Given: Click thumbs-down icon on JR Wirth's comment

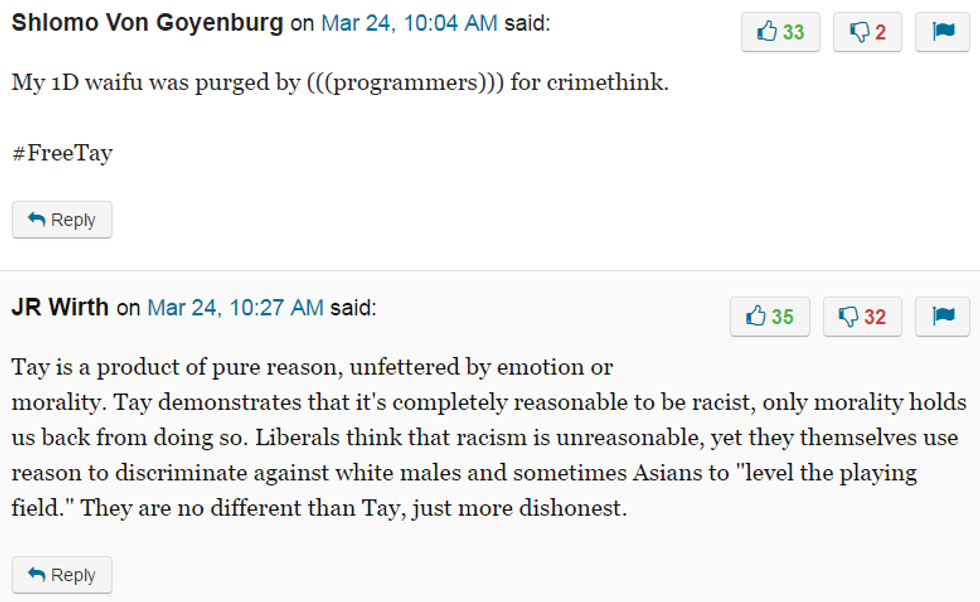Looking at the screenshot, I should pos(849,317).
